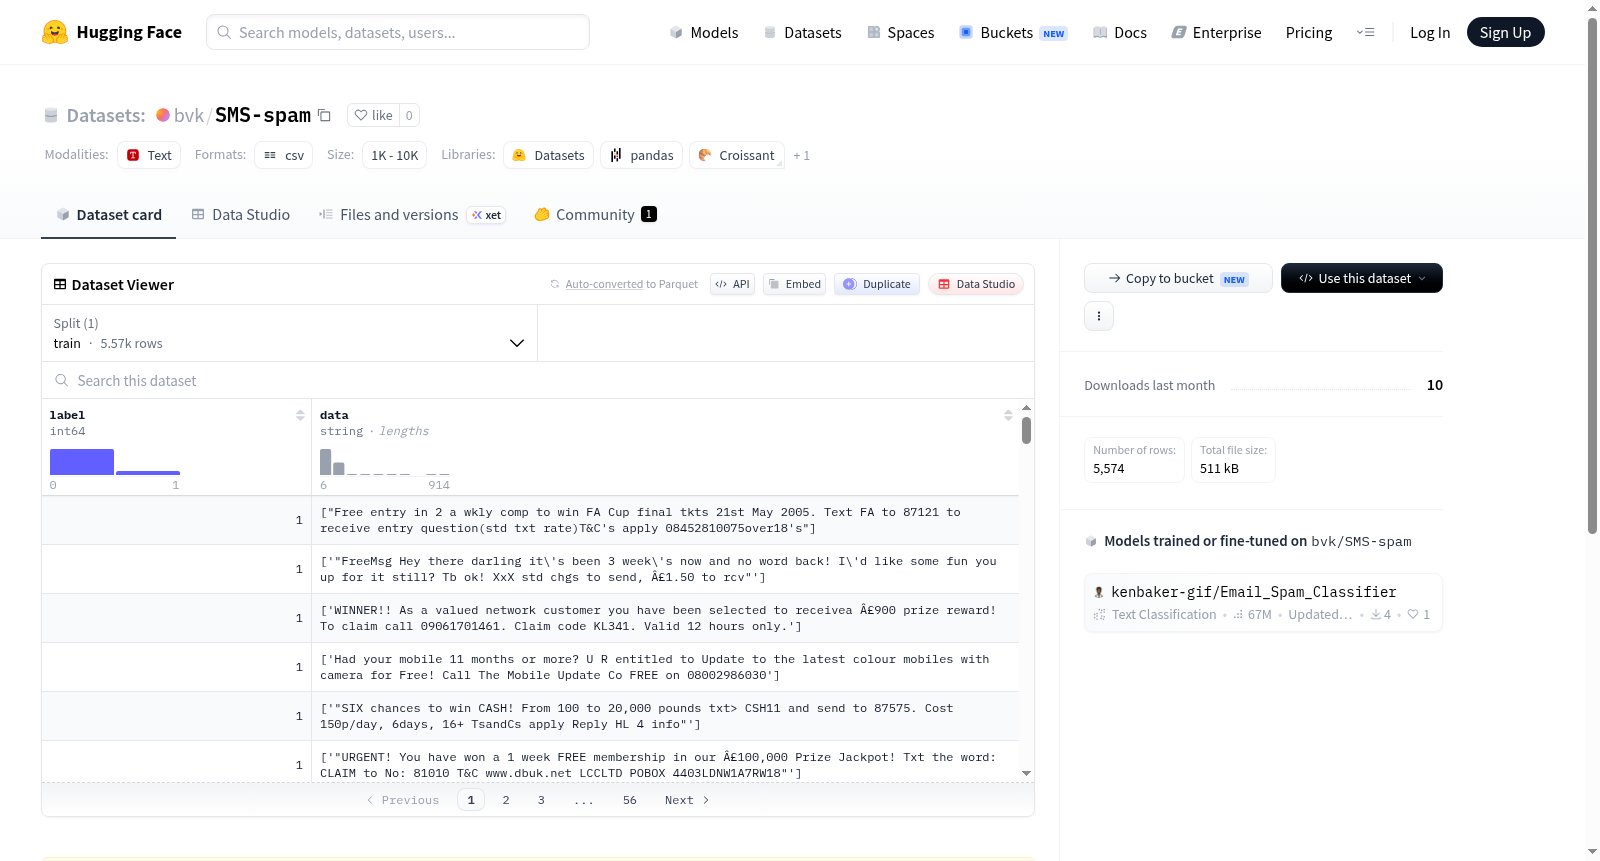Screen dimensions: 1600x861
Task: Click the bvk user avatar
Action: coord(162,115)
